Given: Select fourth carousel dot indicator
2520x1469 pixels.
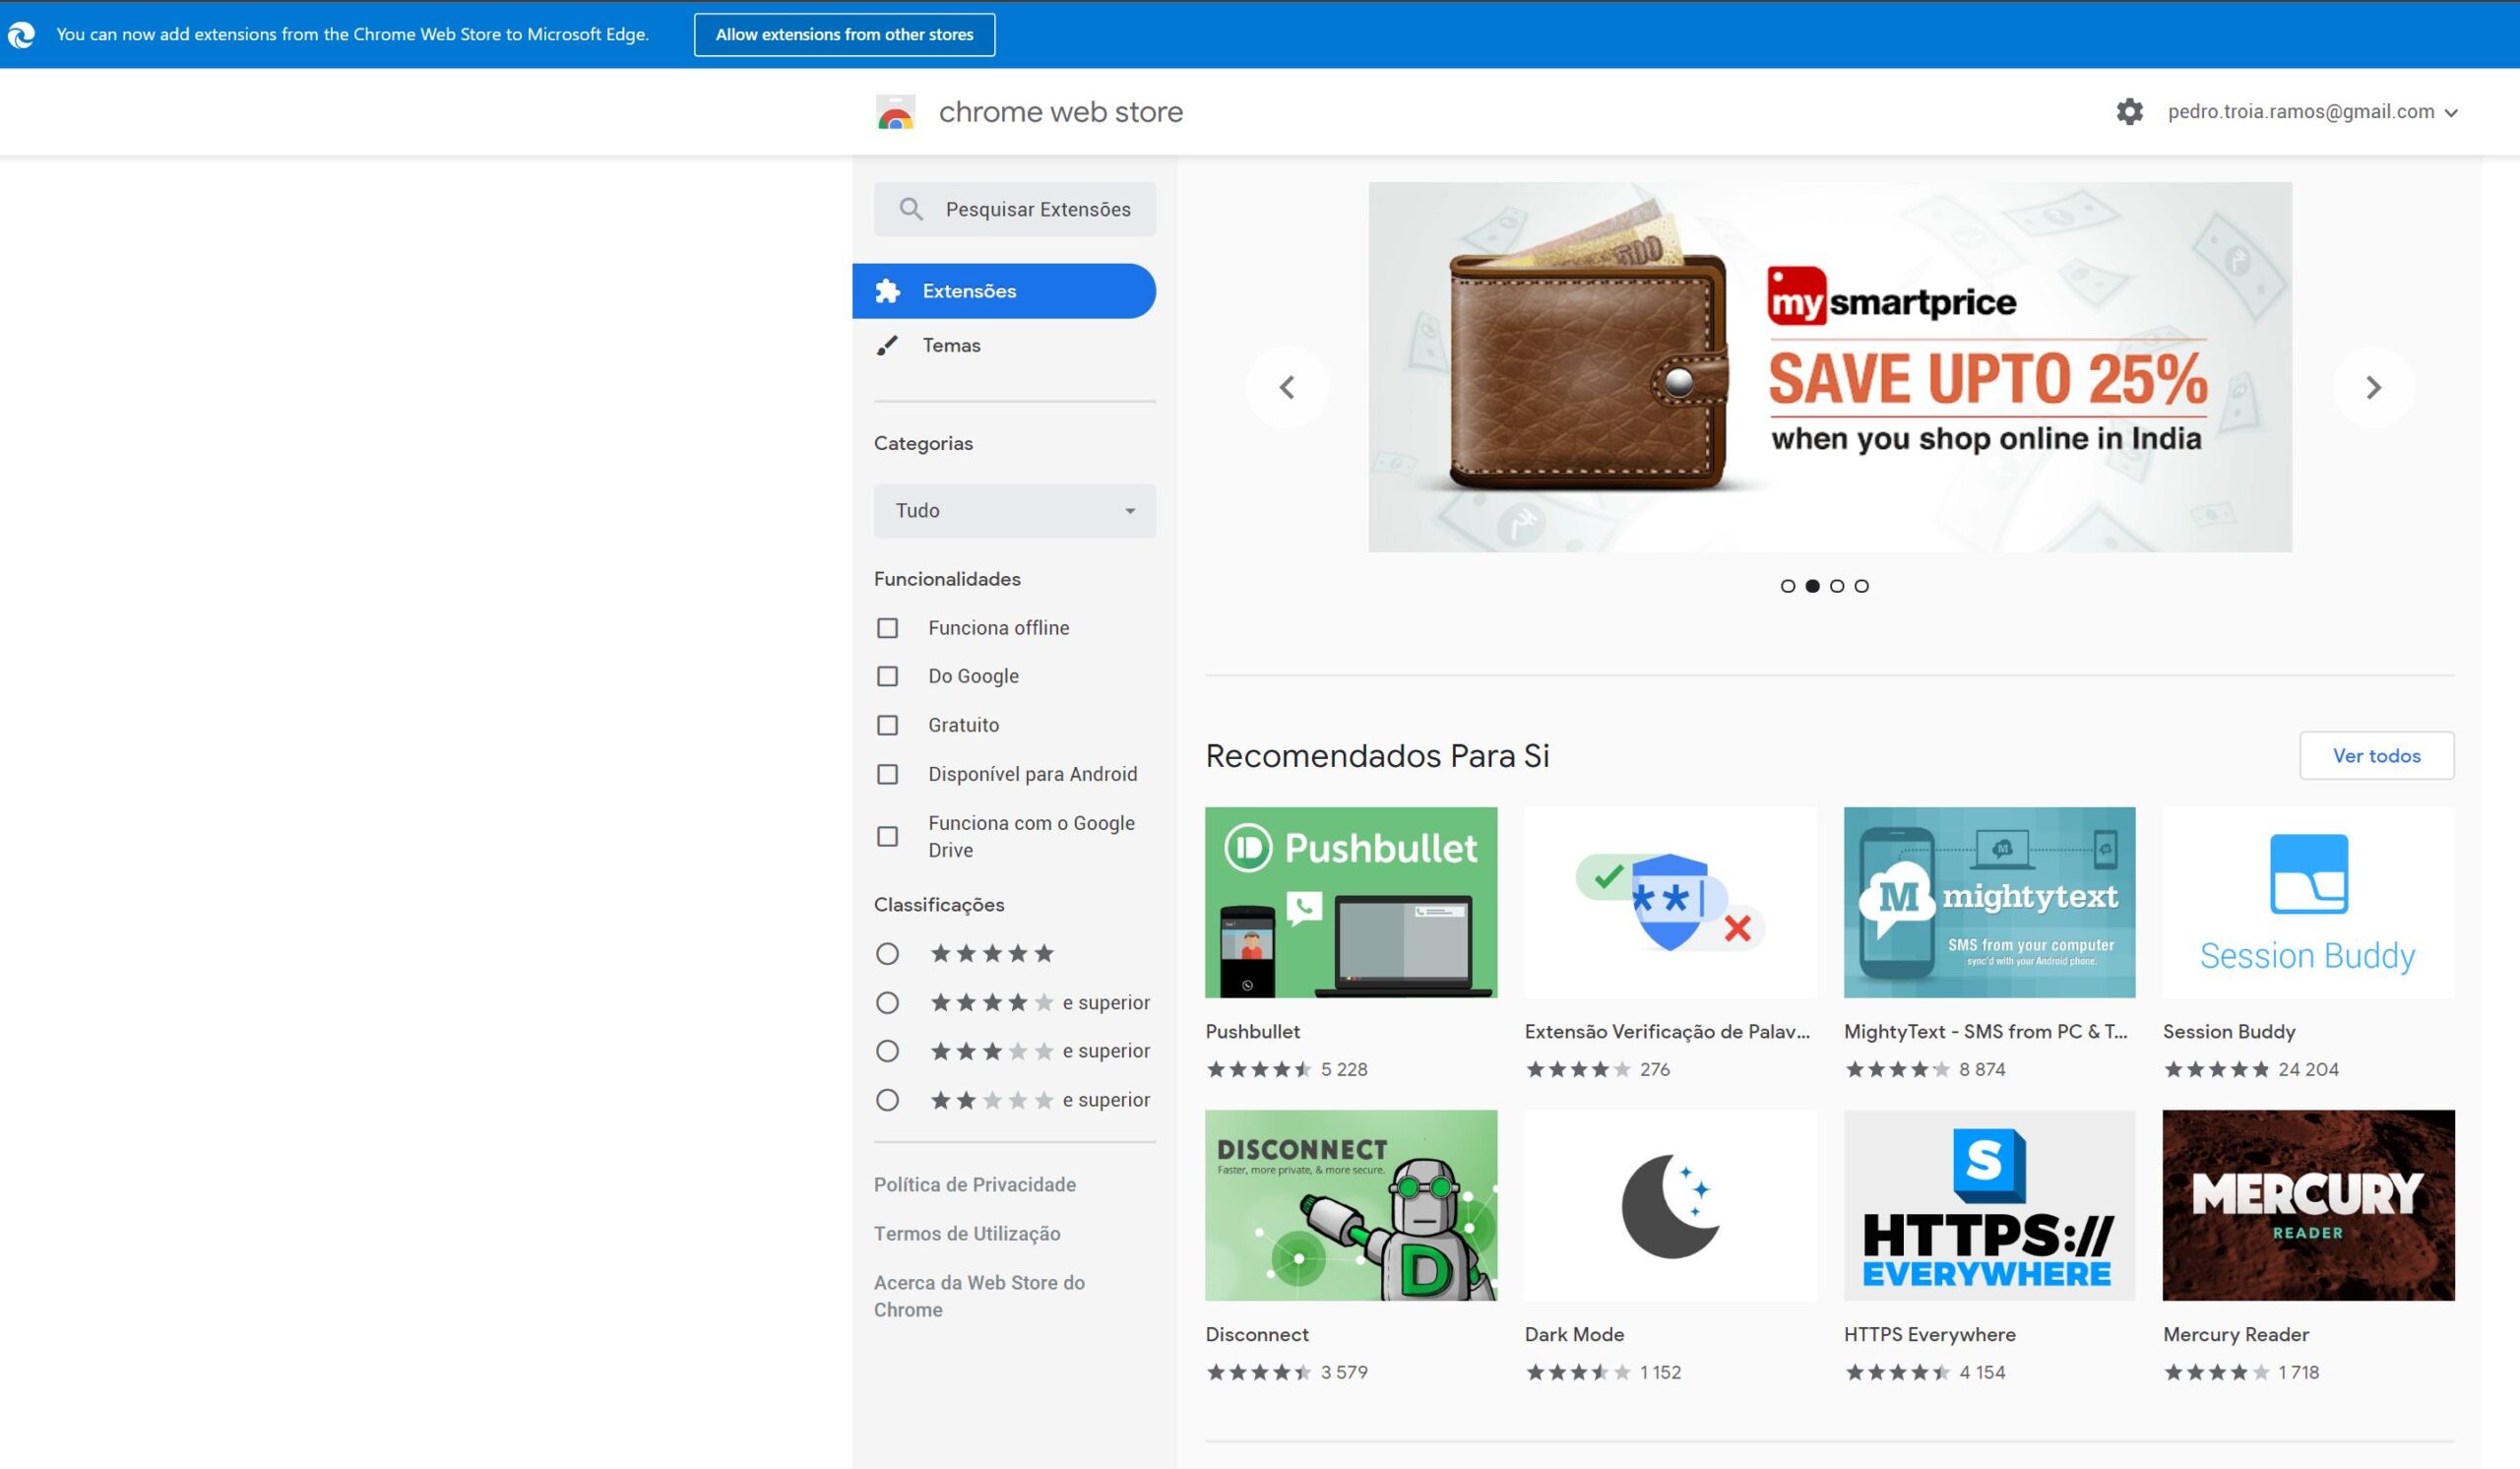Looking at the screenshot, I should pos(1861,586).
